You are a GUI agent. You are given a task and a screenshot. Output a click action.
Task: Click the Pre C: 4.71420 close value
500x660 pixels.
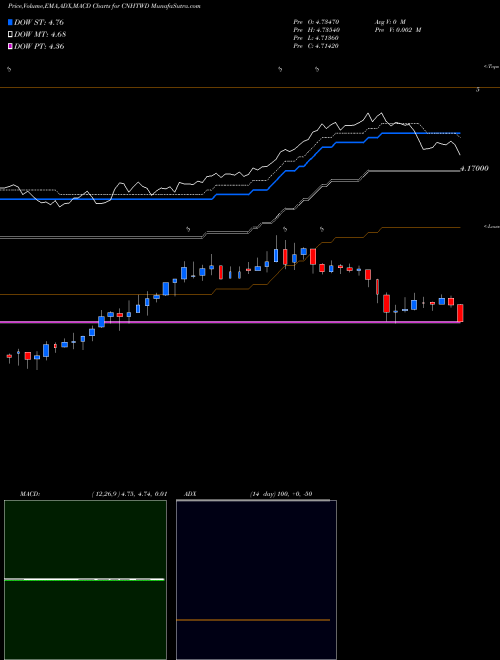click(x=316, y=46)
